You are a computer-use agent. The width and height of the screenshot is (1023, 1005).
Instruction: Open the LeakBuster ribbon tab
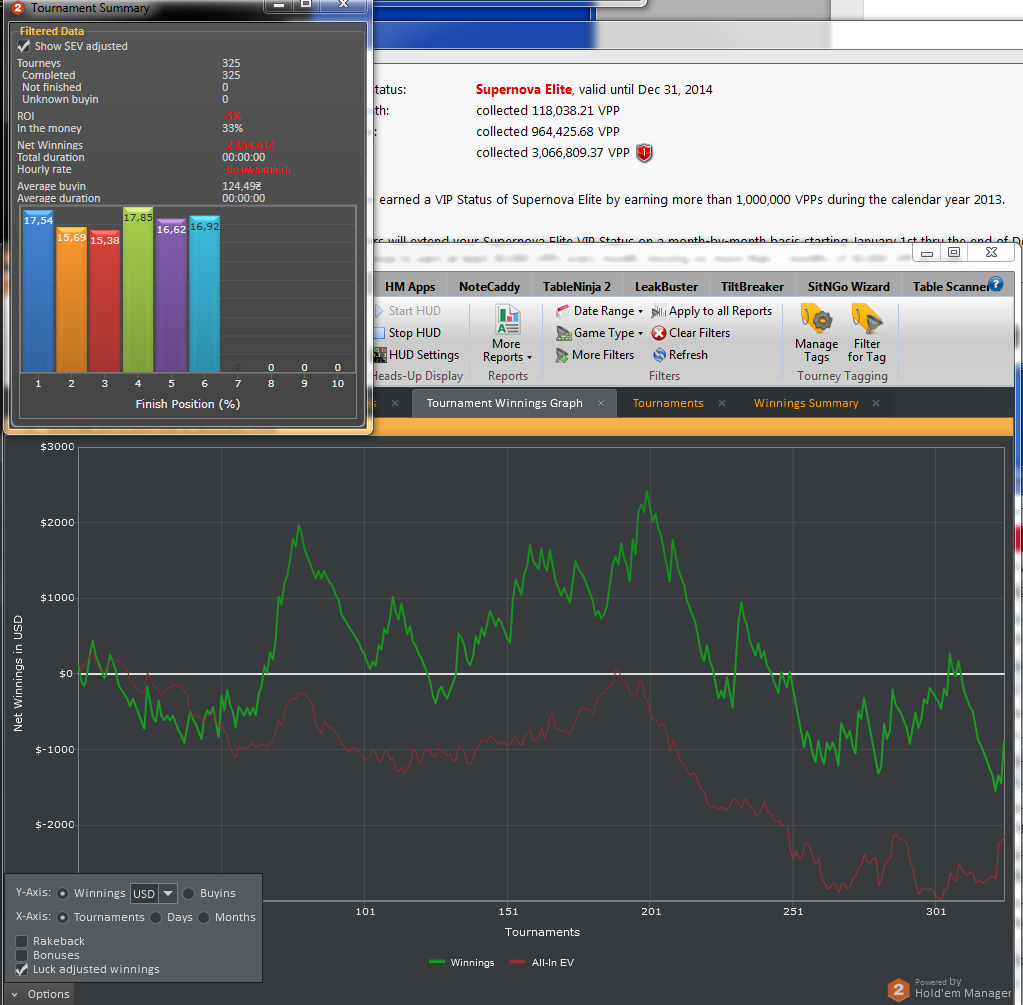[x=666, y=287]
